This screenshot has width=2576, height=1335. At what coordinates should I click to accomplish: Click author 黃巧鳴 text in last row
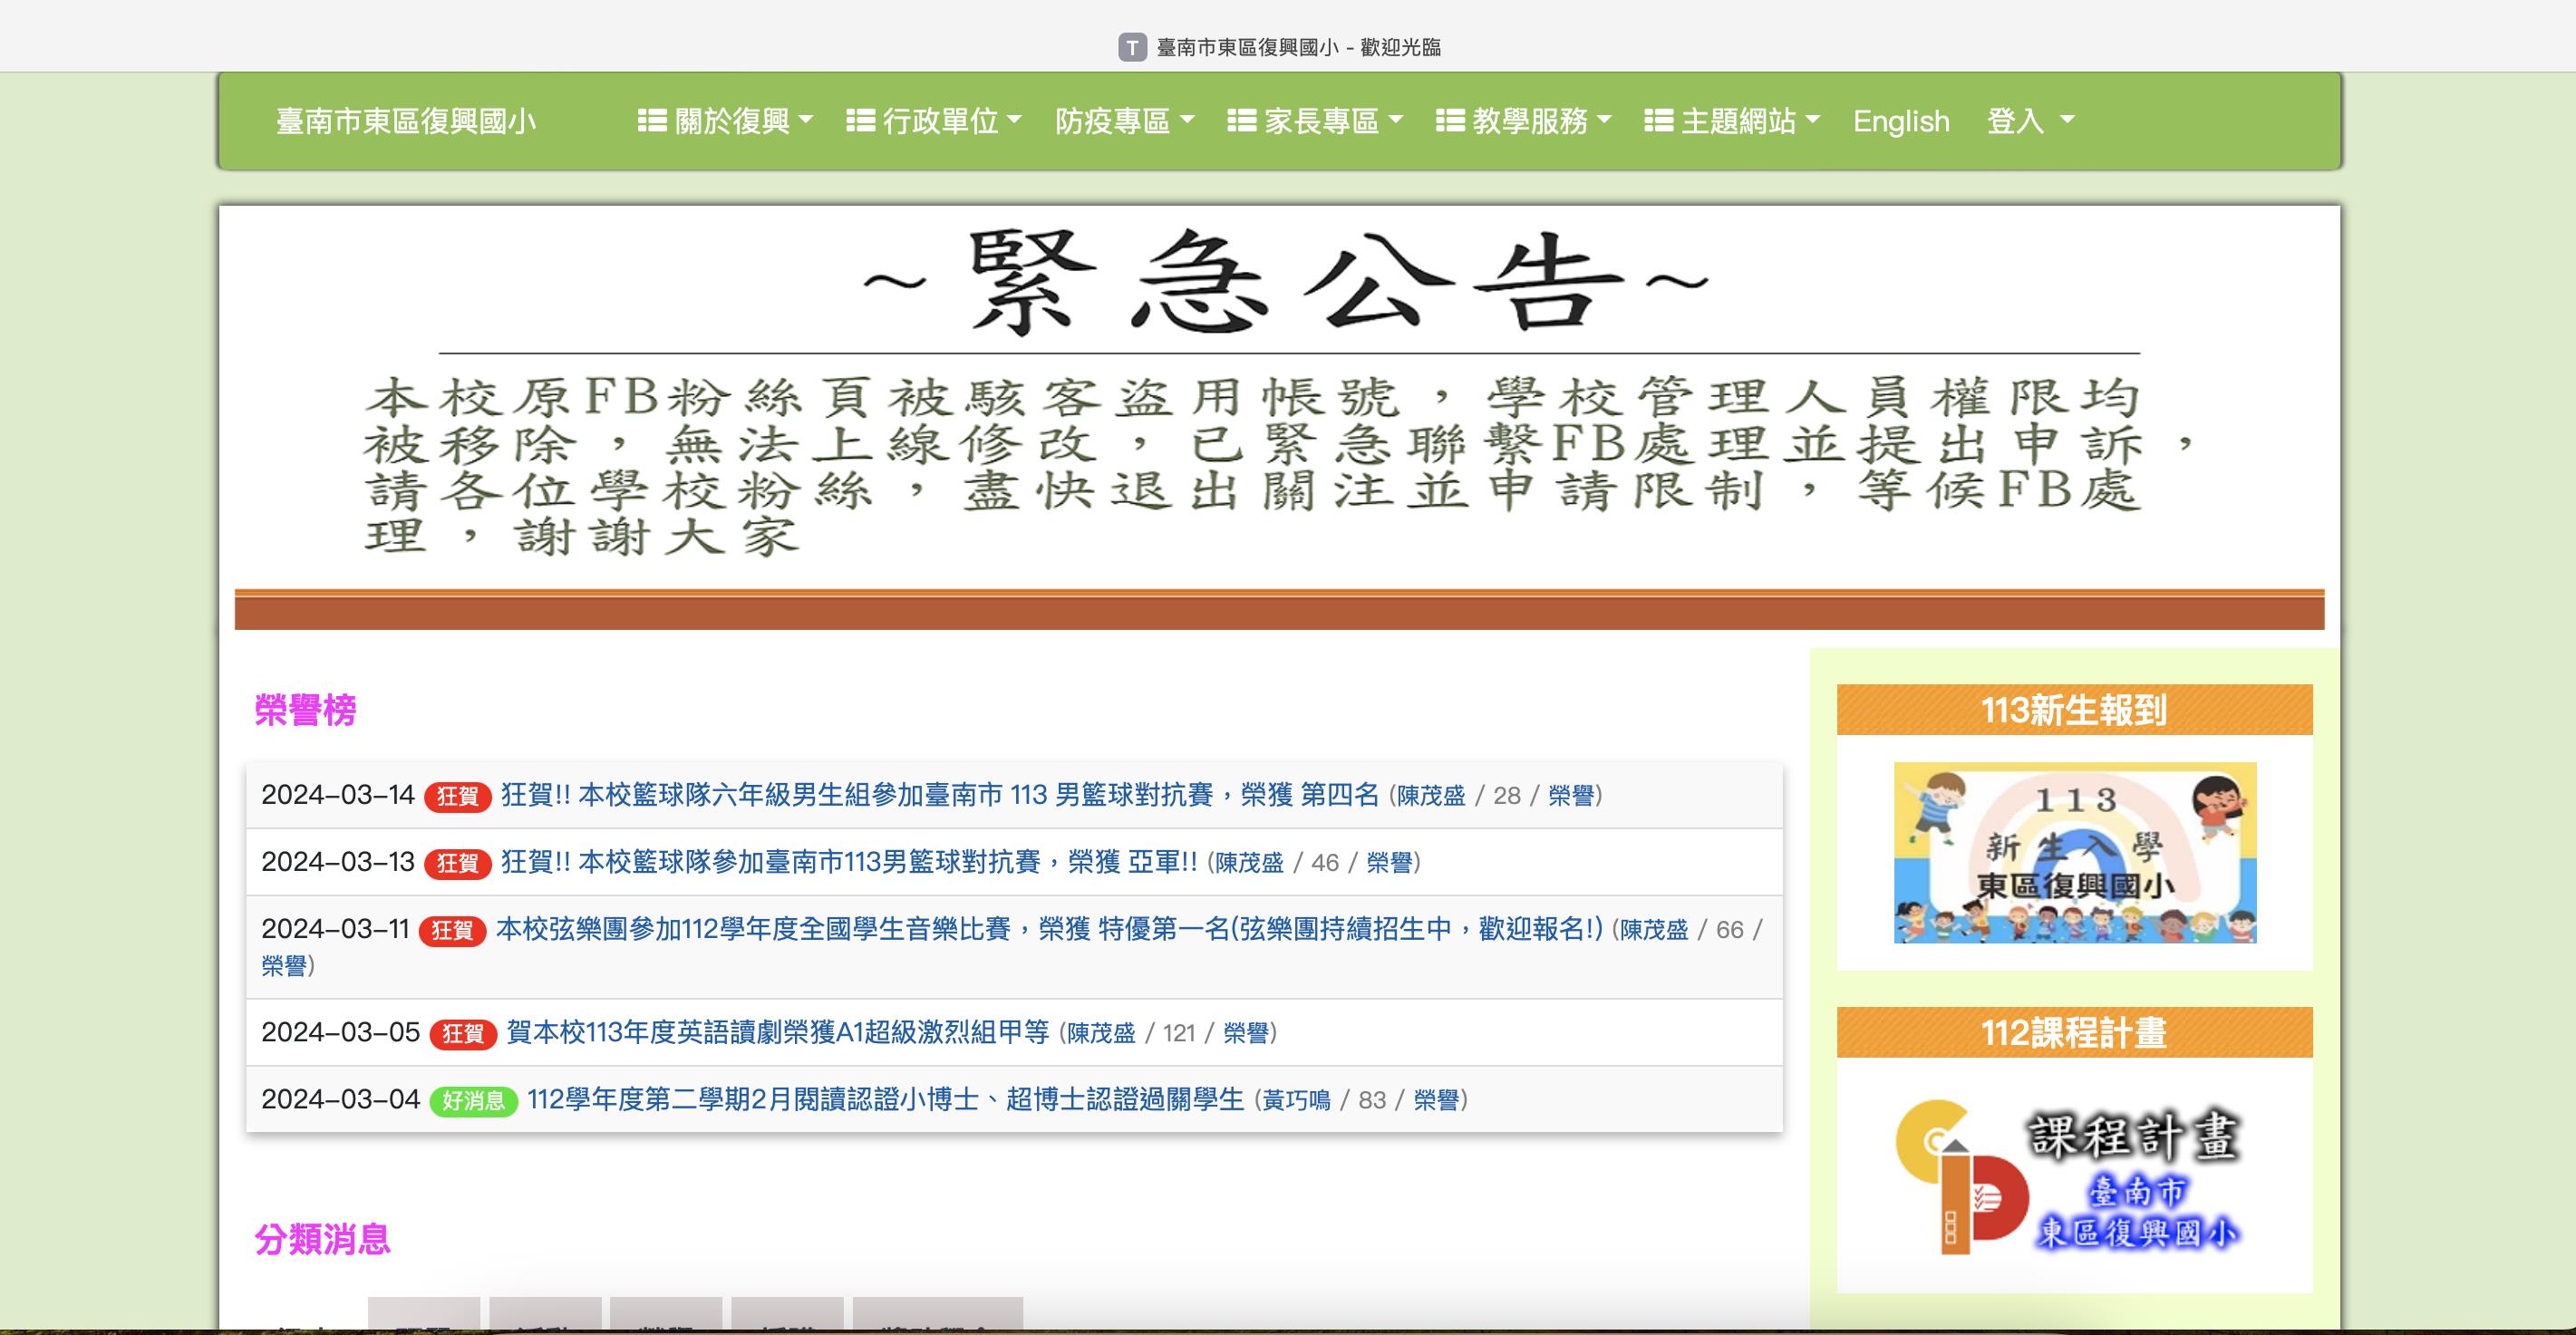point(1297,1100)
